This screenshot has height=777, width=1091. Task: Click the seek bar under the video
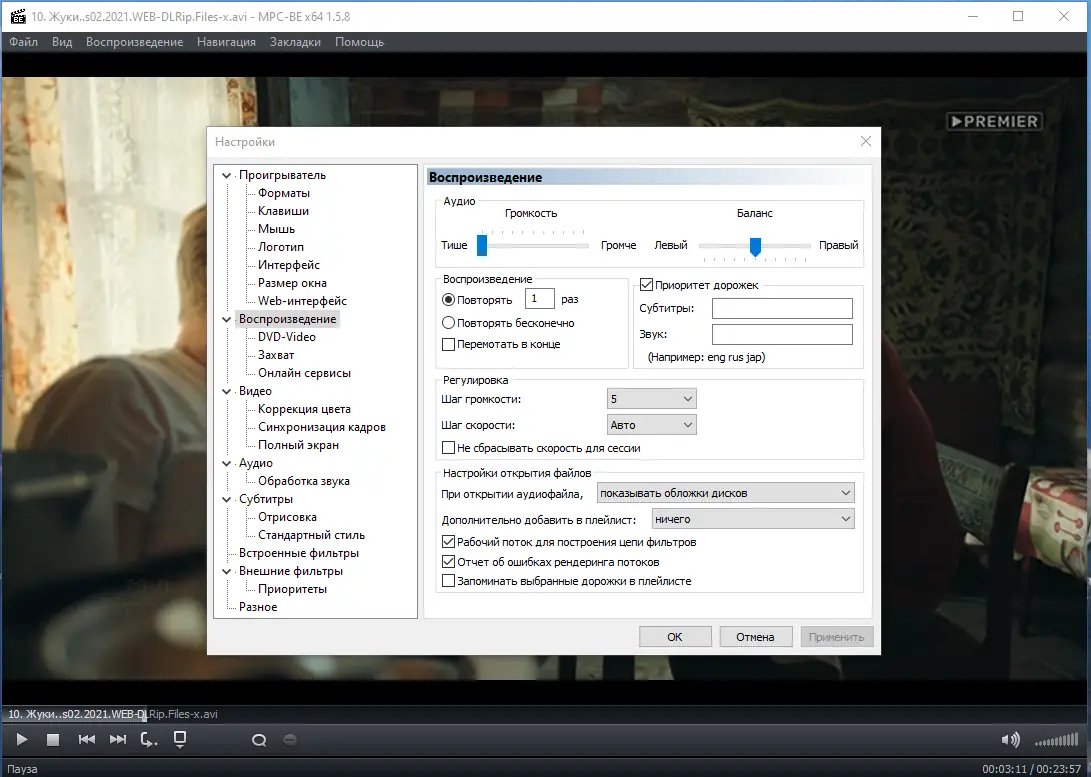[x=546, y=714]
